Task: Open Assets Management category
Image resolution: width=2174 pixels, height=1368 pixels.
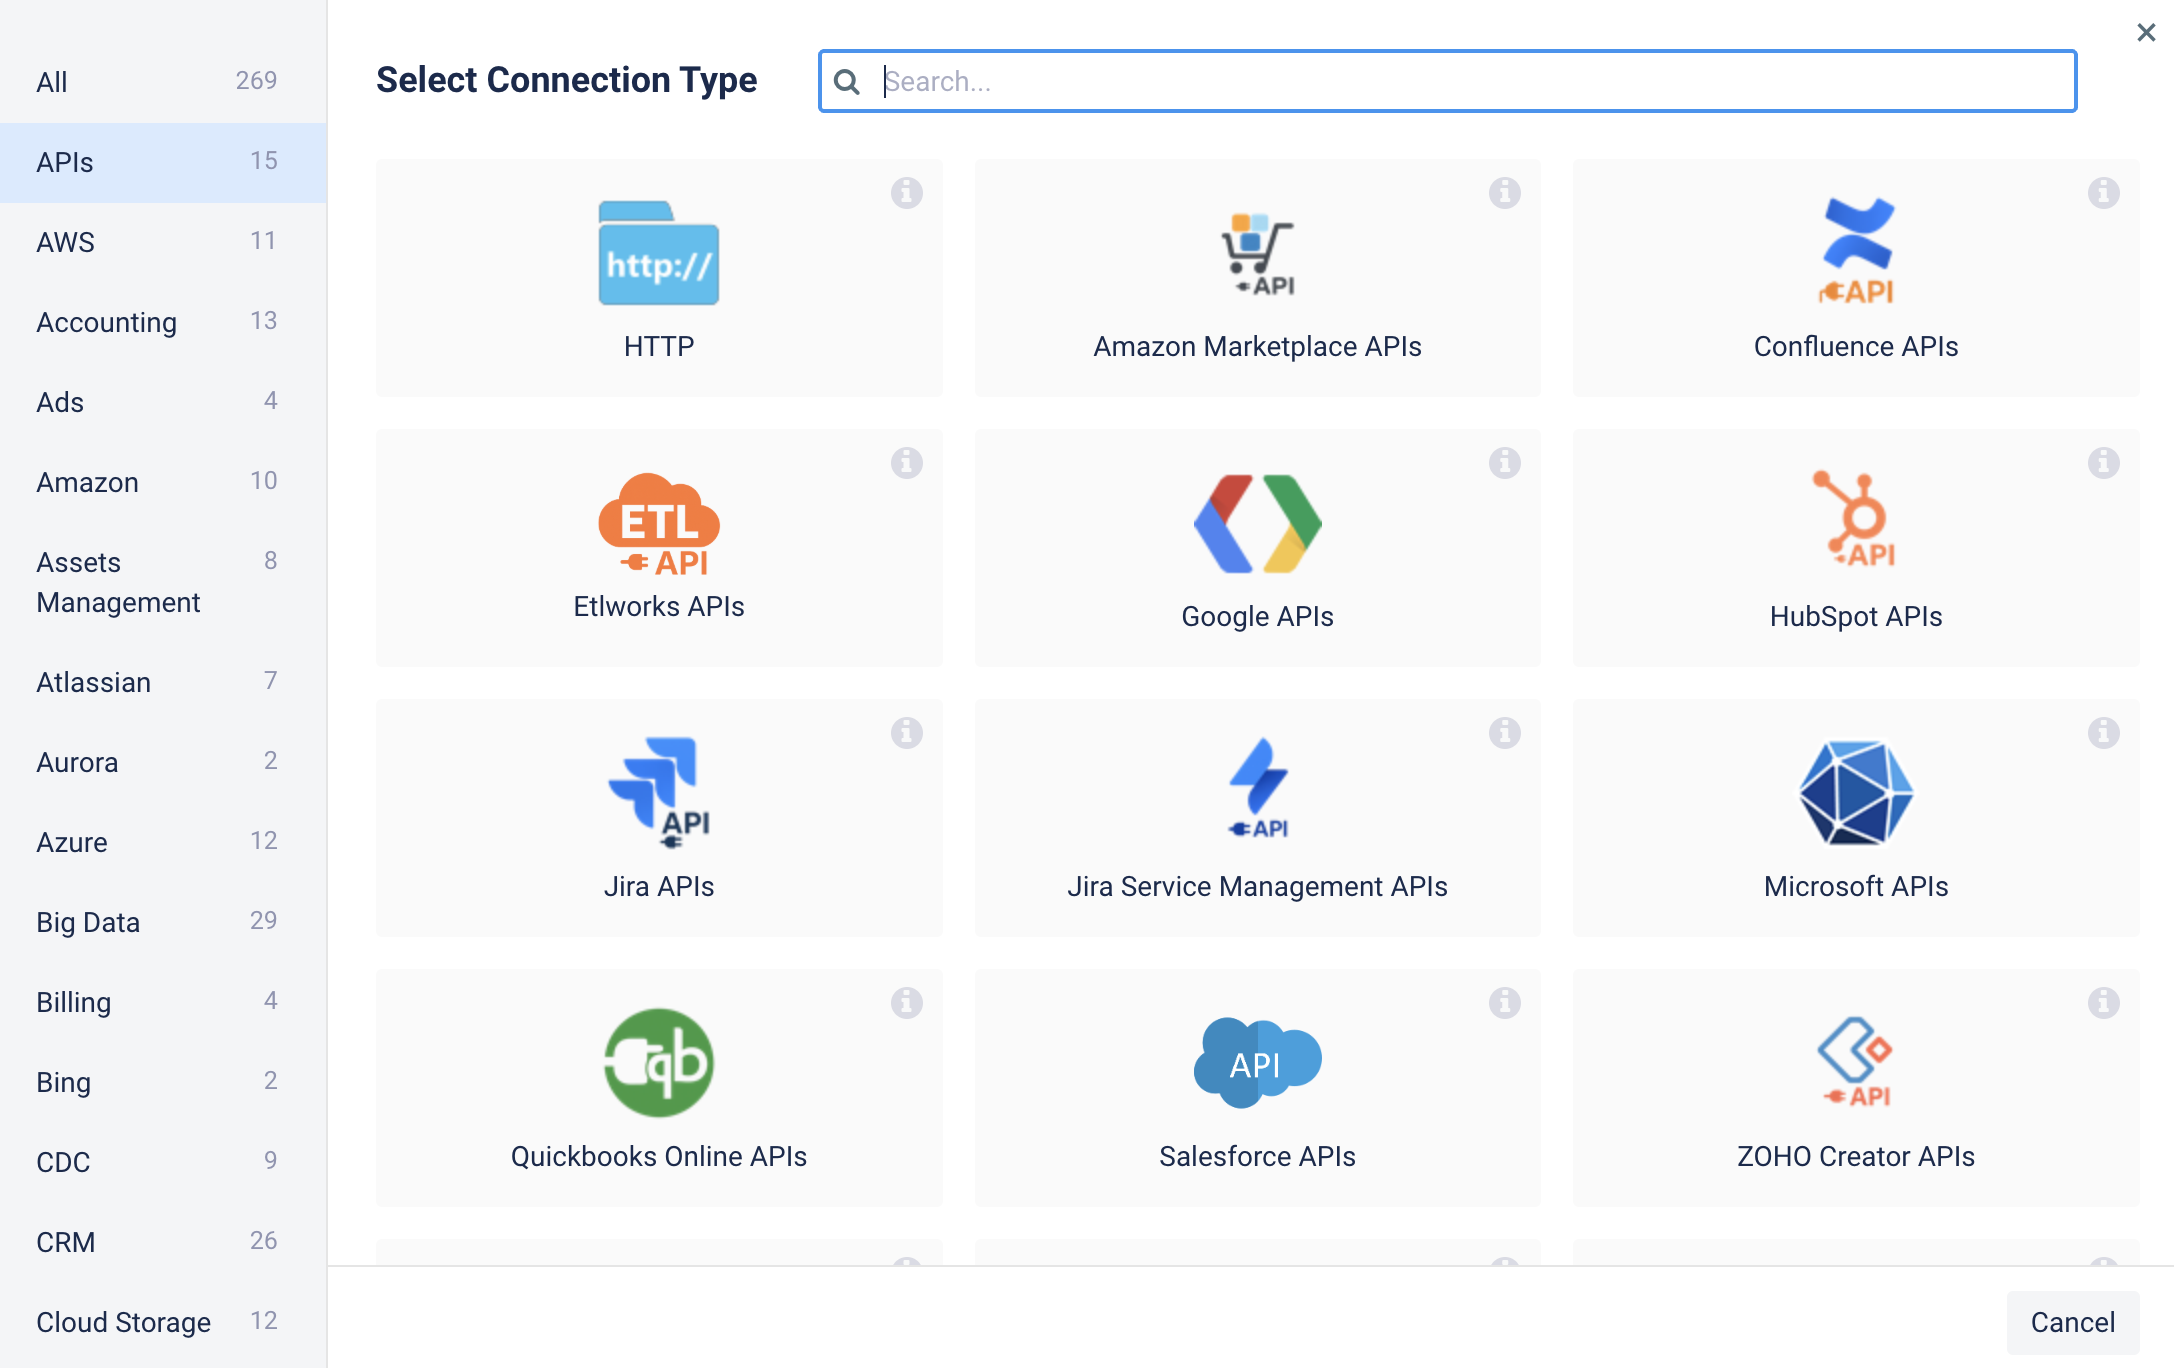Action: pos(163,582)
